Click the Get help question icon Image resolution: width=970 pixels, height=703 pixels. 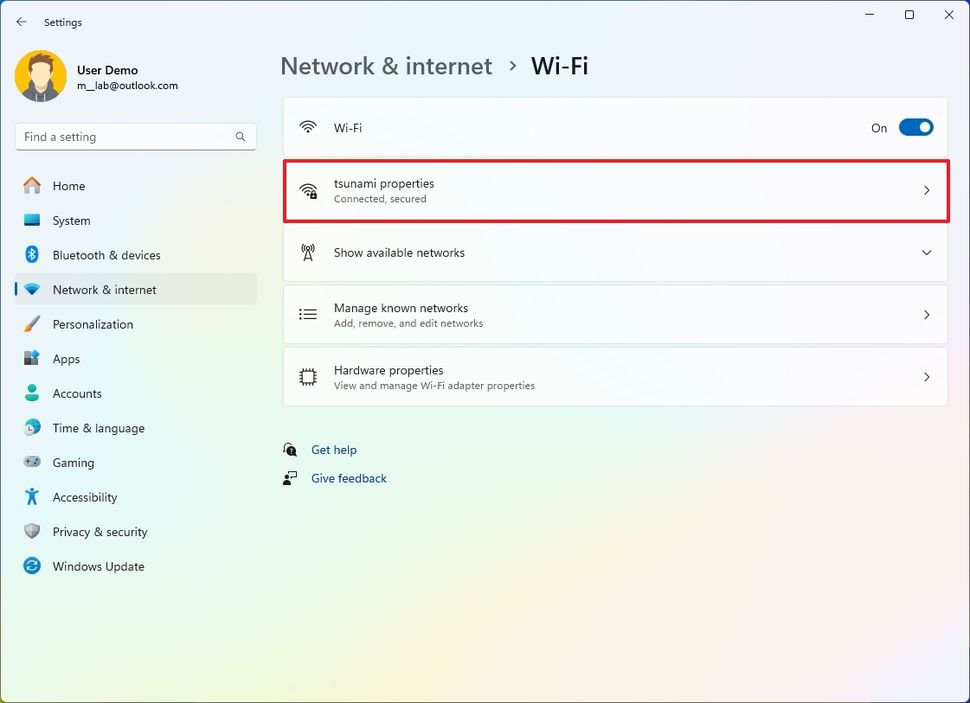coord(290,449)
